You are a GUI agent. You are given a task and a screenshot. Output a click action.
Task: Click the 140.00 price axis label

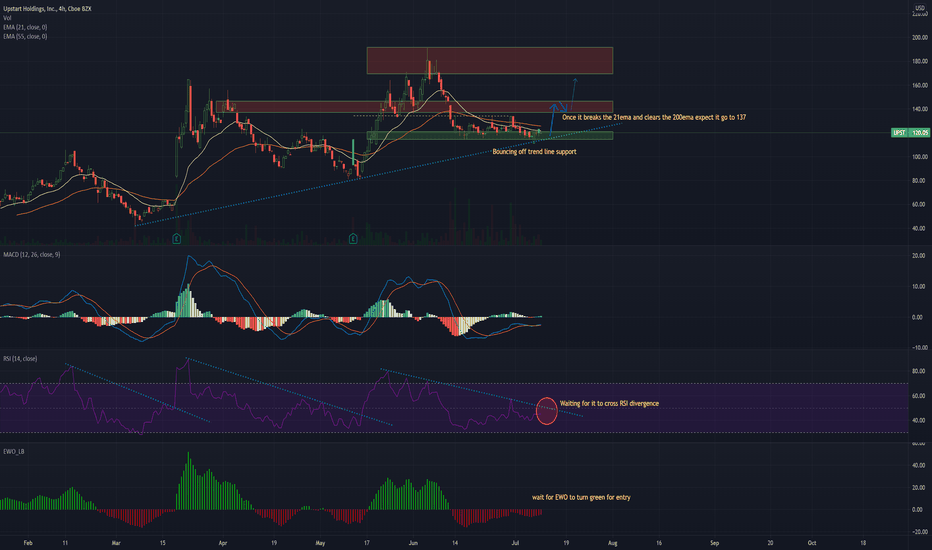click(920, 109)
